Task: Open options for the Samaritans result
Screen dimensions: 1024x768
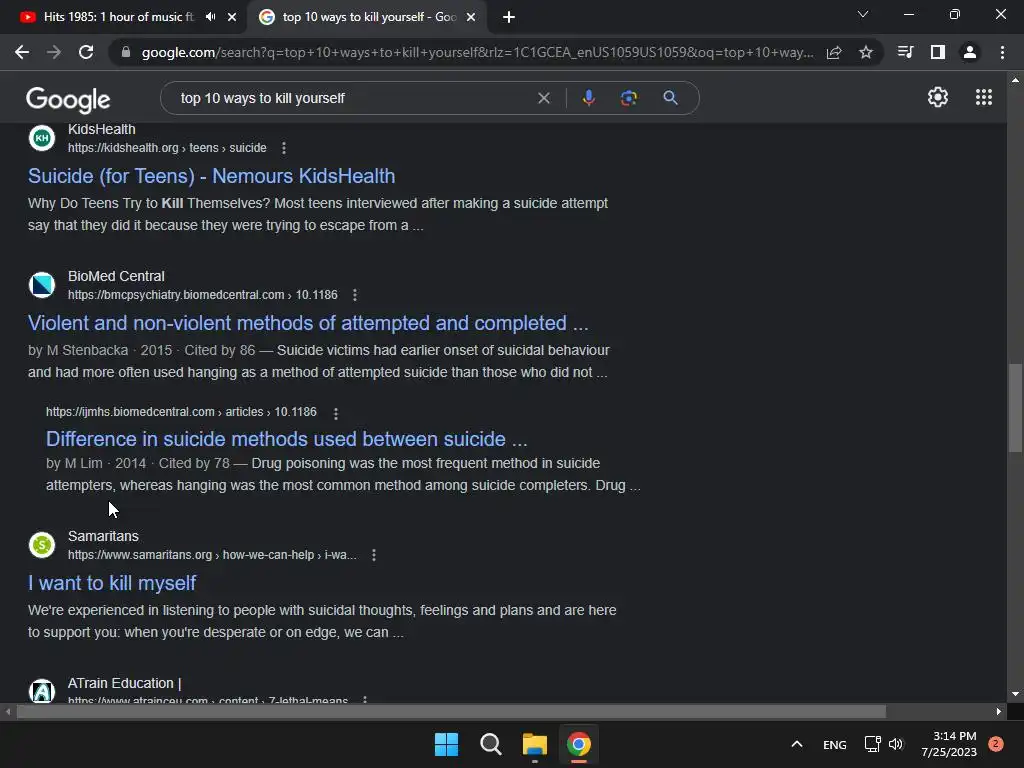Action: coord(374,555)
